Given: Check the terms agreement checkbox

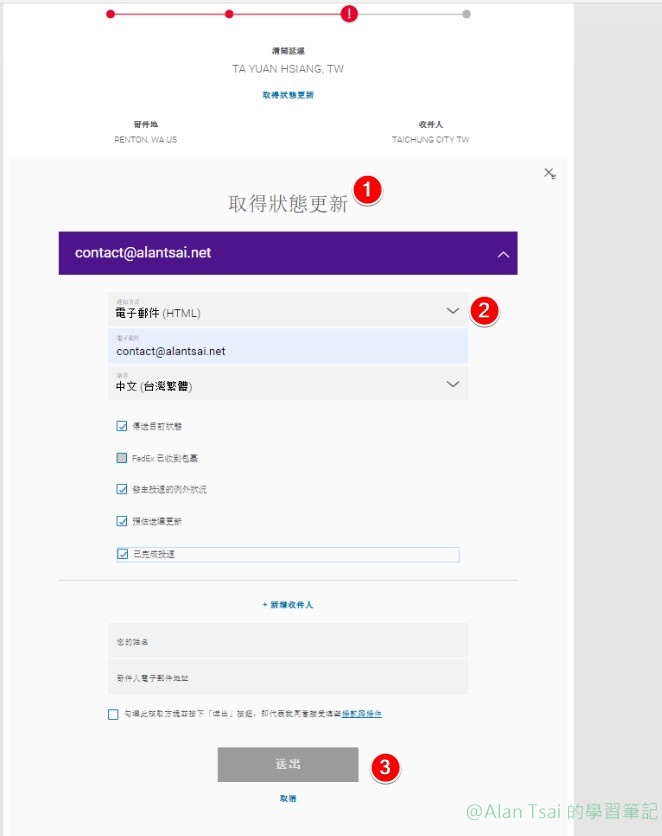Looking at the screenshot, I should click(x=113, y=714).
